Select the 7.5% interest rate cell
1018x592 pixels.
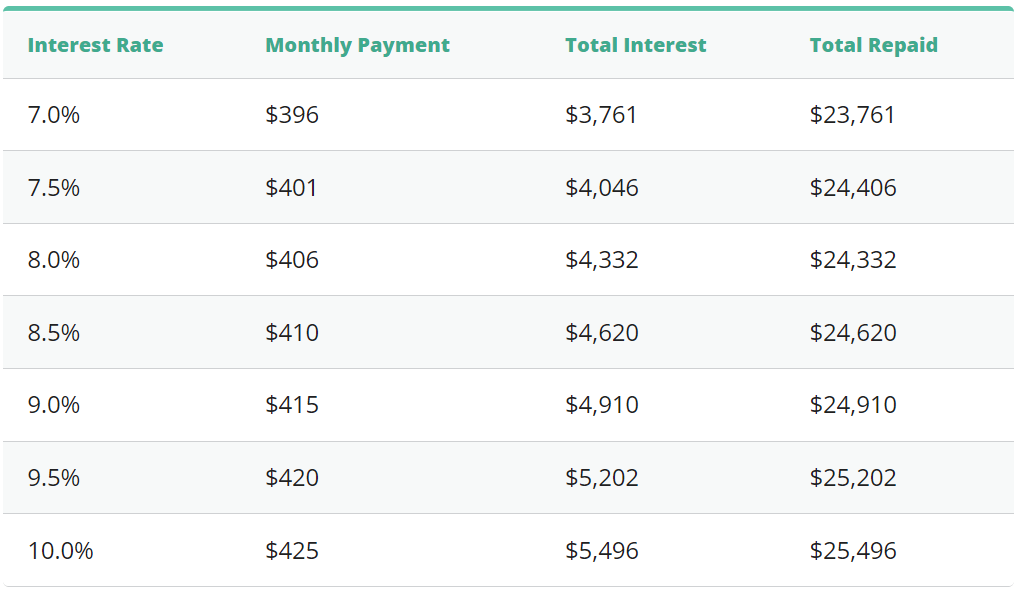coord(54,188)
